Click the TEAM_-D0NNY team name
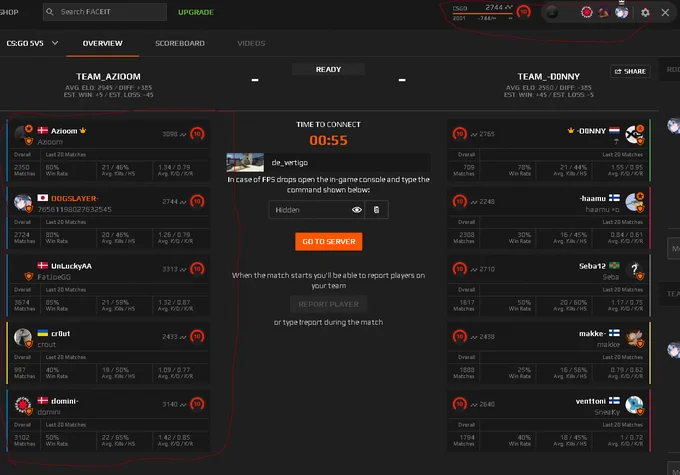The height and width of the screenshot is (475, 680). point(549,77)
